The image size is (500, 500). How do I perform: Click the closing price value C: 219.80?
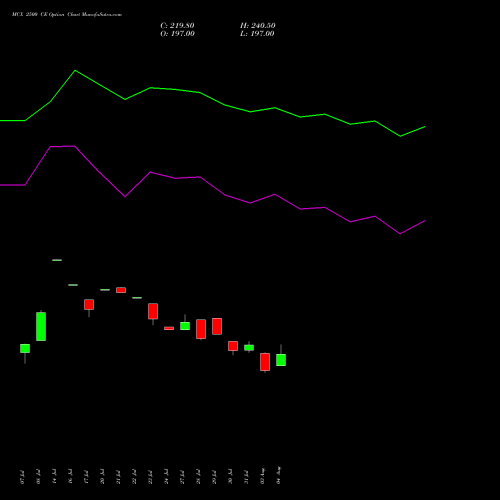point(177,26)
